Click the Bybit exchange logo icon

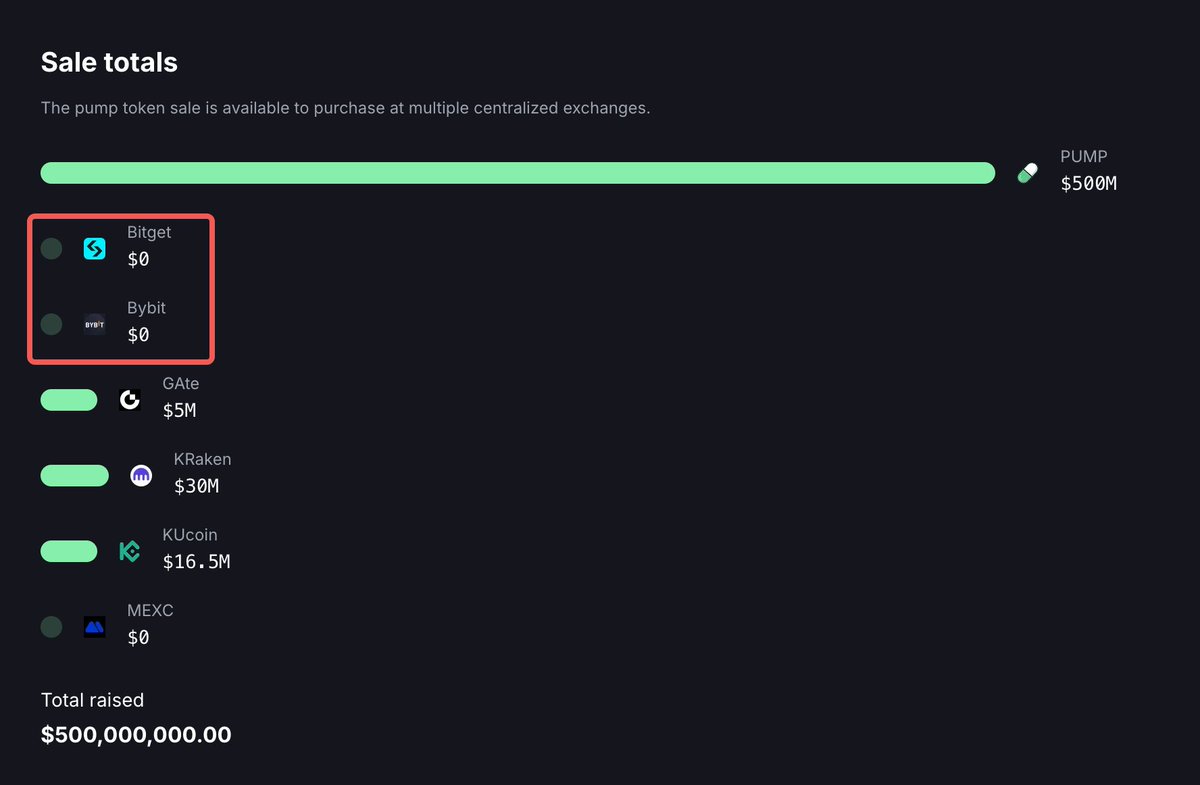pos(94,324)
